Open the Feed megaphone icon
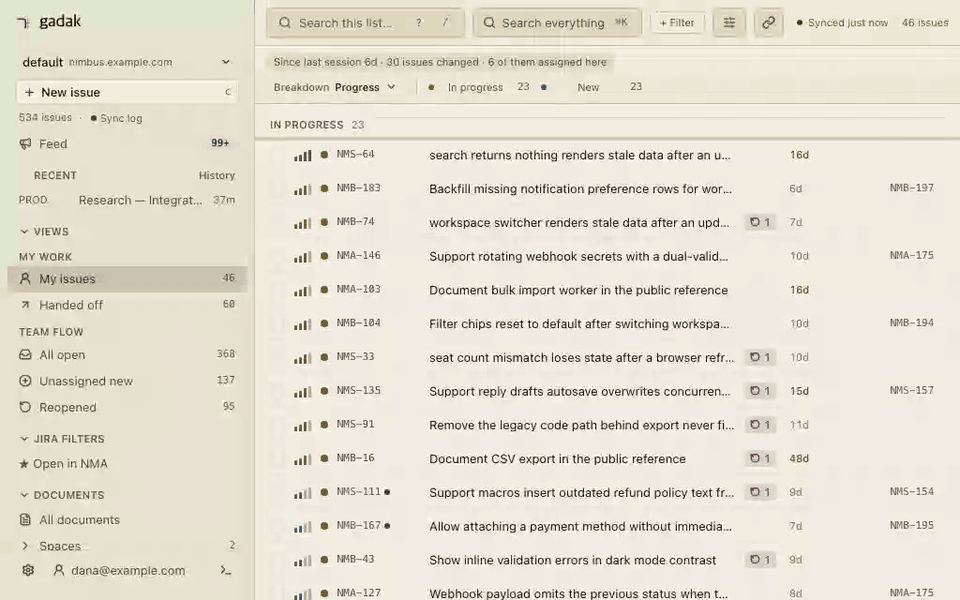960x600 pixels. pos(25,144)
